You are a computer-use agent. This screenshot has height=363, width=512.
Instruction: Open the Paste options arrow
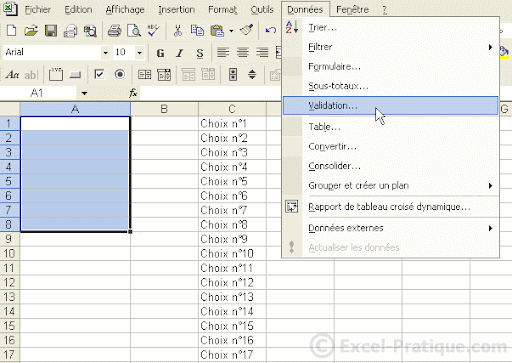(231, 31)
